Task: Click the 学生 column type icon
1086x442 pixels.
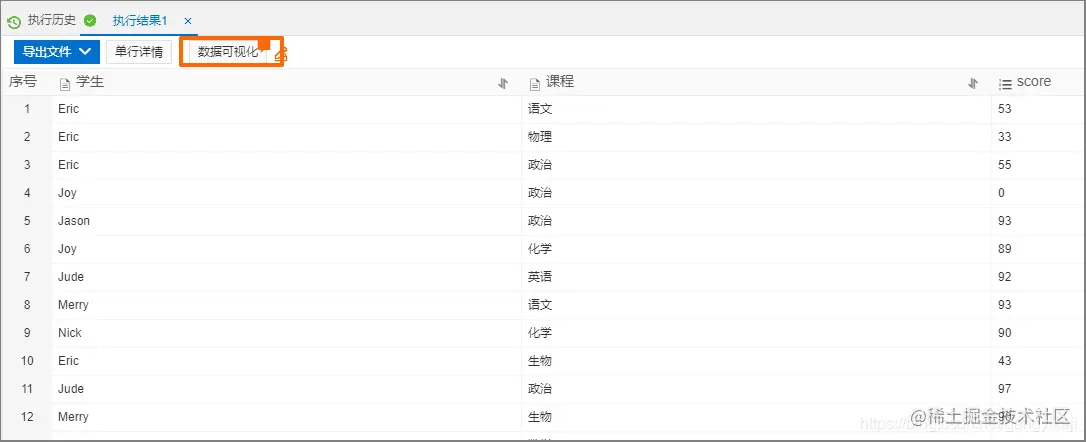Action: pos(65,84)
